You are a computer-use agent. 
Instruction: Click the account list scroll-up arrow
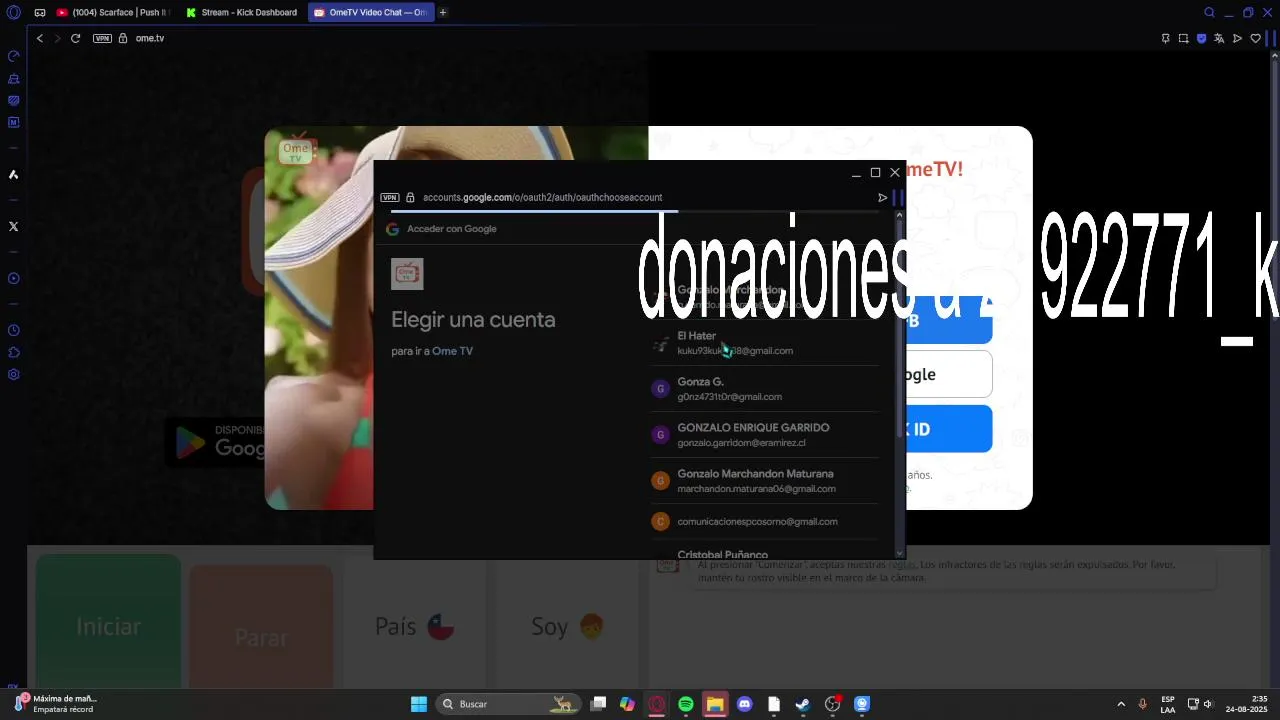tap(899, 215)
